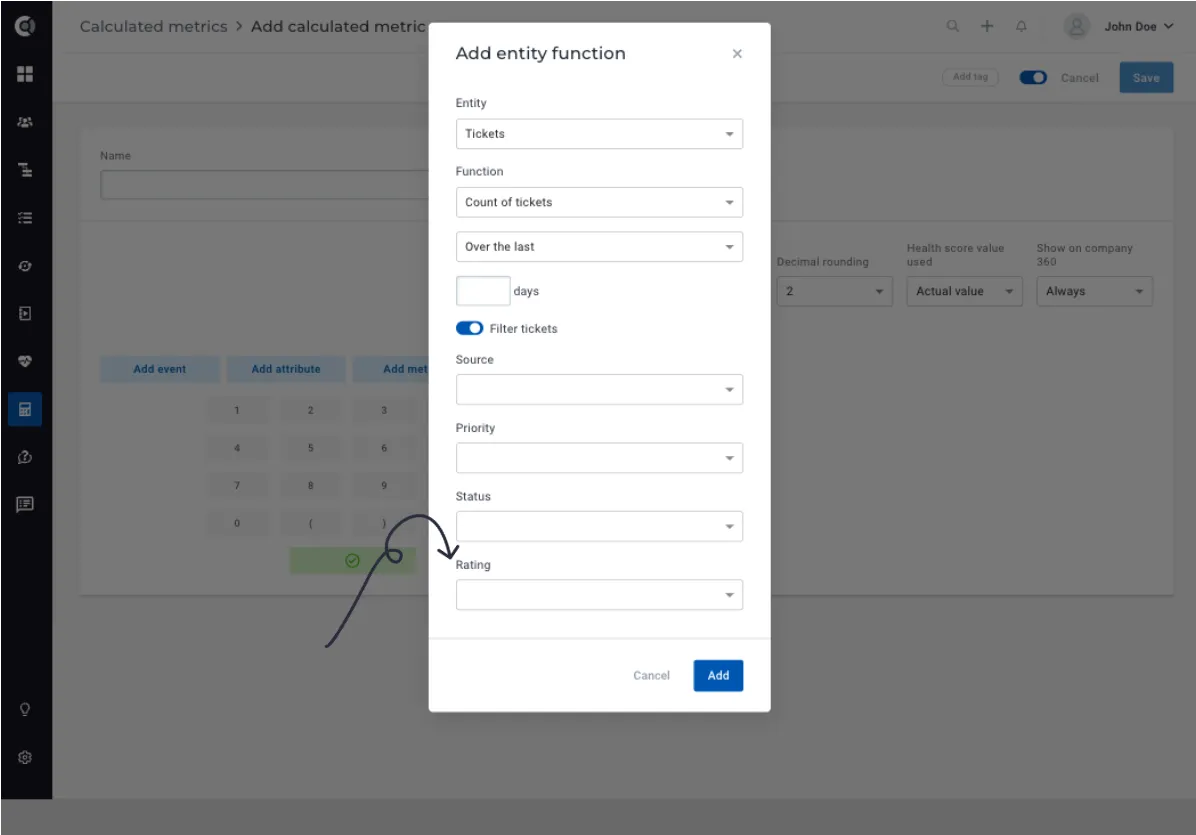Click the Add attribute button
This screenshot has height=835, width=1196.
click(x=286, y=369)
